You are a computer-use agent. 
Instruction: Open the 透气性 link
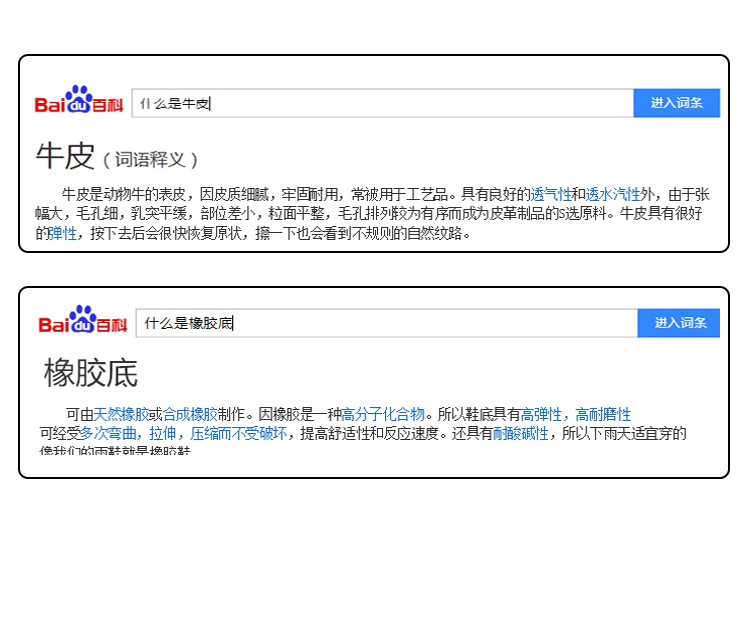point(551,194)
